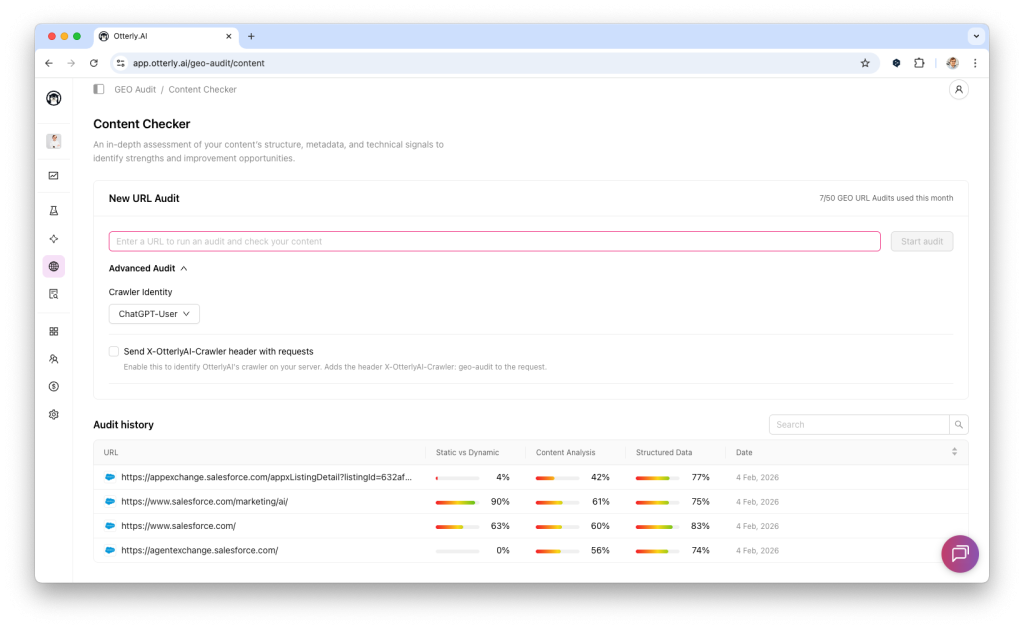Bookmark this page with the star icon

(x=865, y=63)
